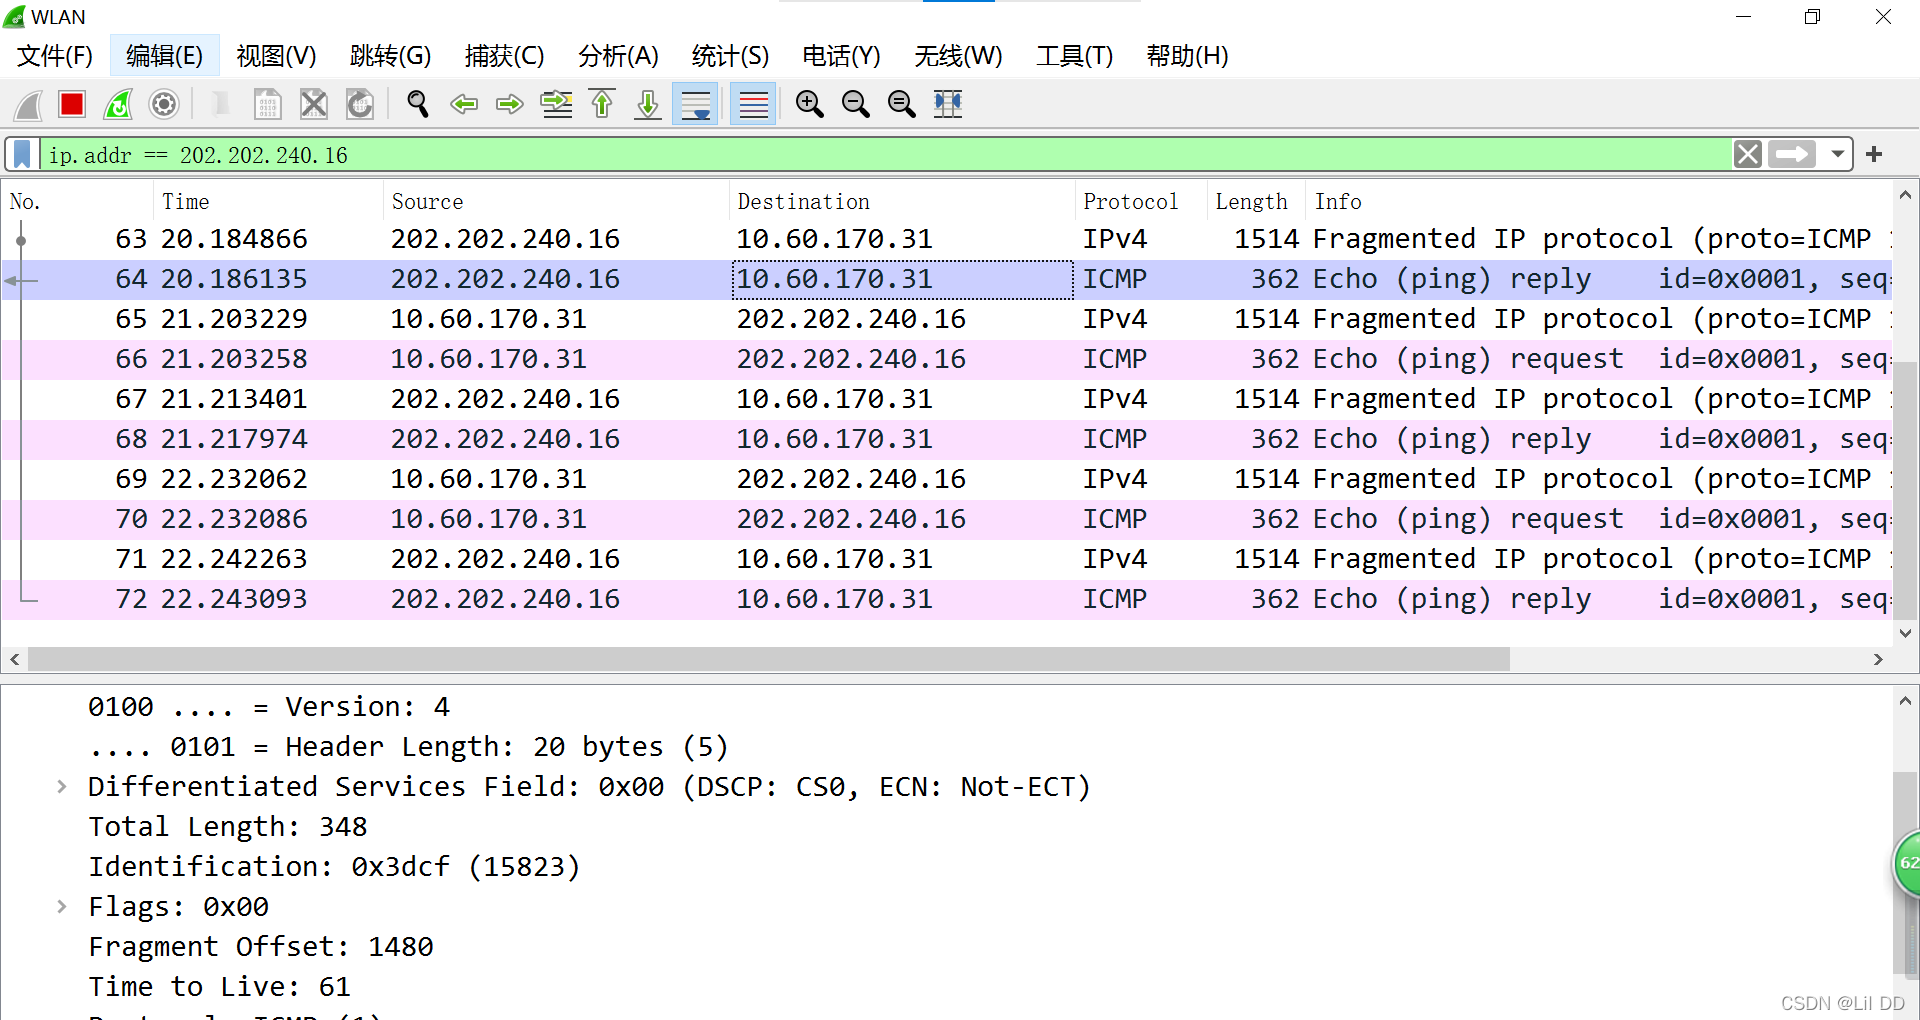Zoom in on packet text
1920x1020 pixels.
pos(810,104)
